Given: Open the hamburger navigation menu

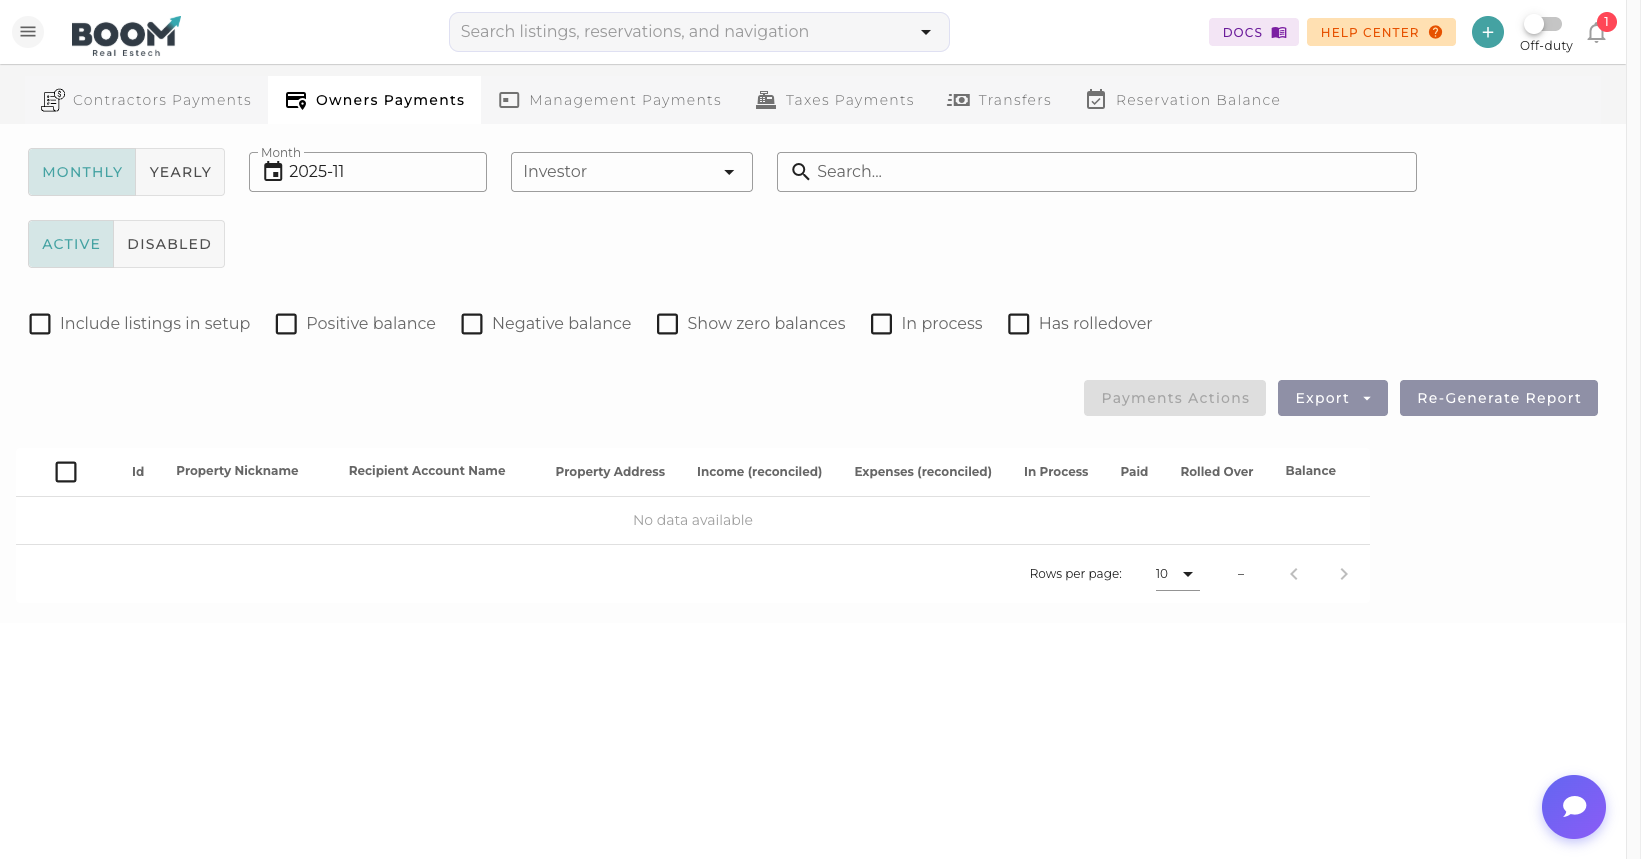Looking at the screenshot, I should pos(28,32).
